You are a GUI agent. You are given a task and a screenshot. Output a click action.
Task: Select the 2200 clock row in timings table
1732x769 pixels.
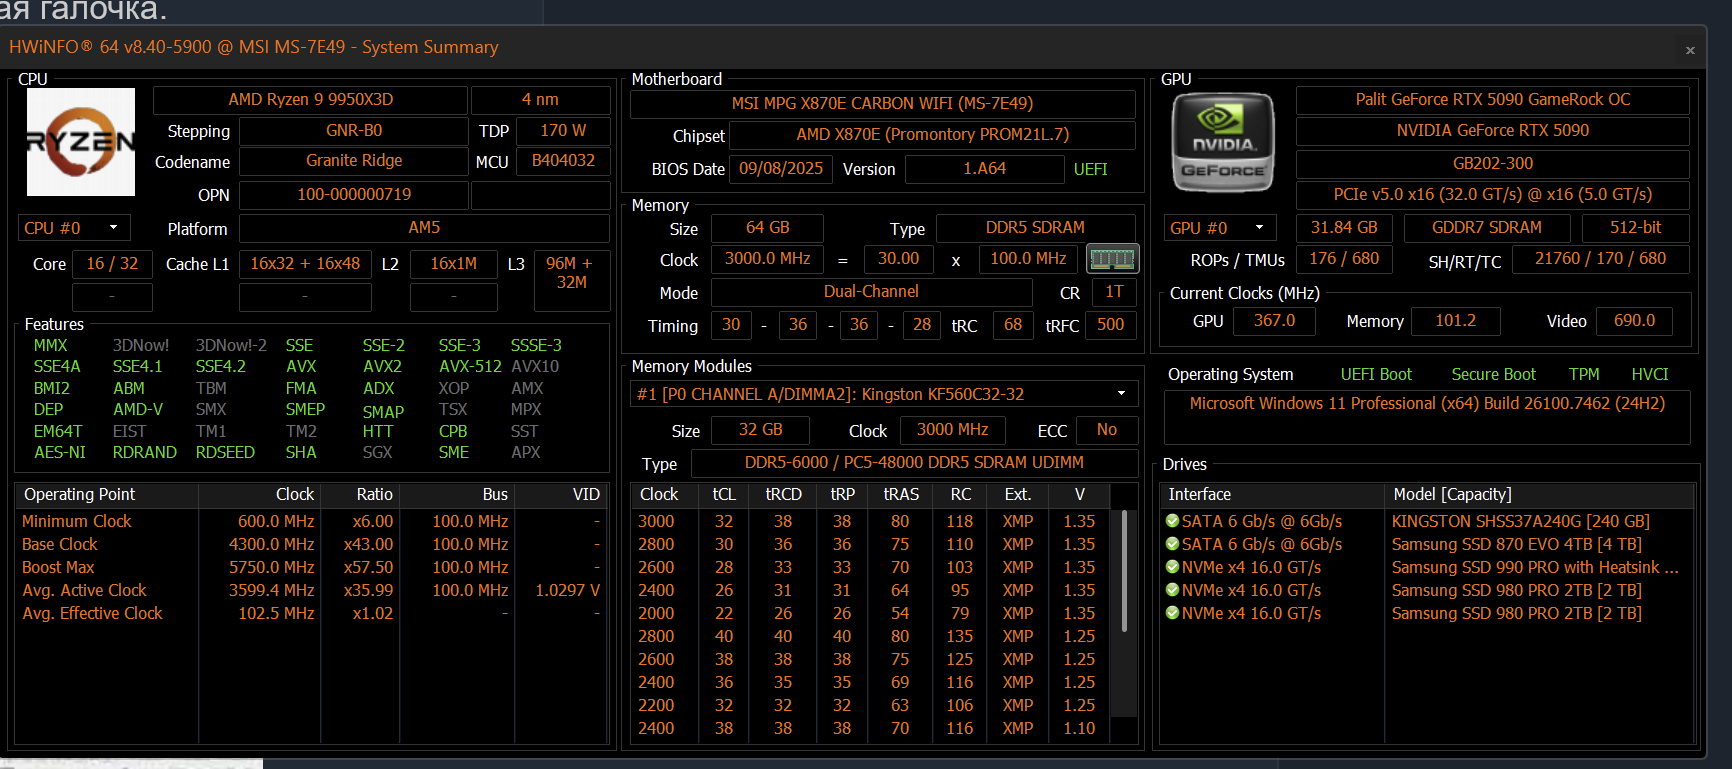[x=872, y=705]
